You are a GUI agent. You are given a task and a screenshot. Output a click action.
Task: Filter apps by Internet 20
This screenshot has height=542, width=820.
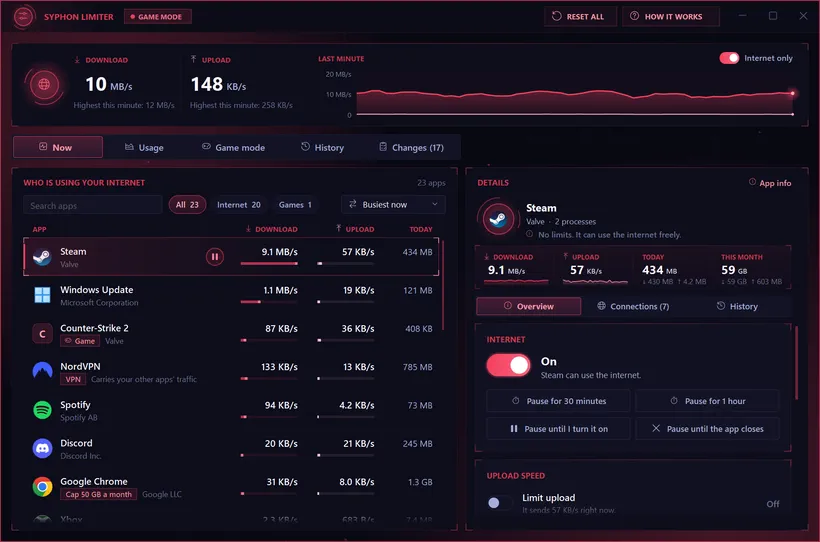coord(238,205)
